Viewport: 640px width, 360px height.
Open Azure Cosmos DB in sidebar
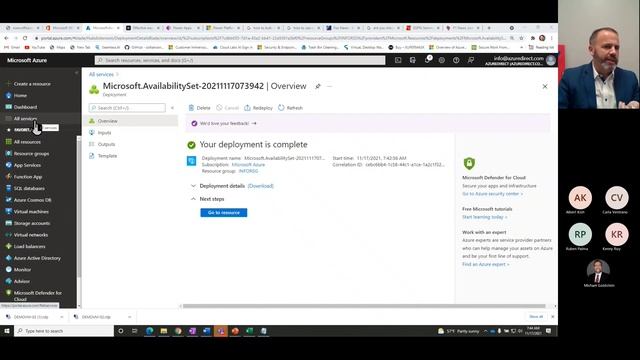(x=32, y=200)
